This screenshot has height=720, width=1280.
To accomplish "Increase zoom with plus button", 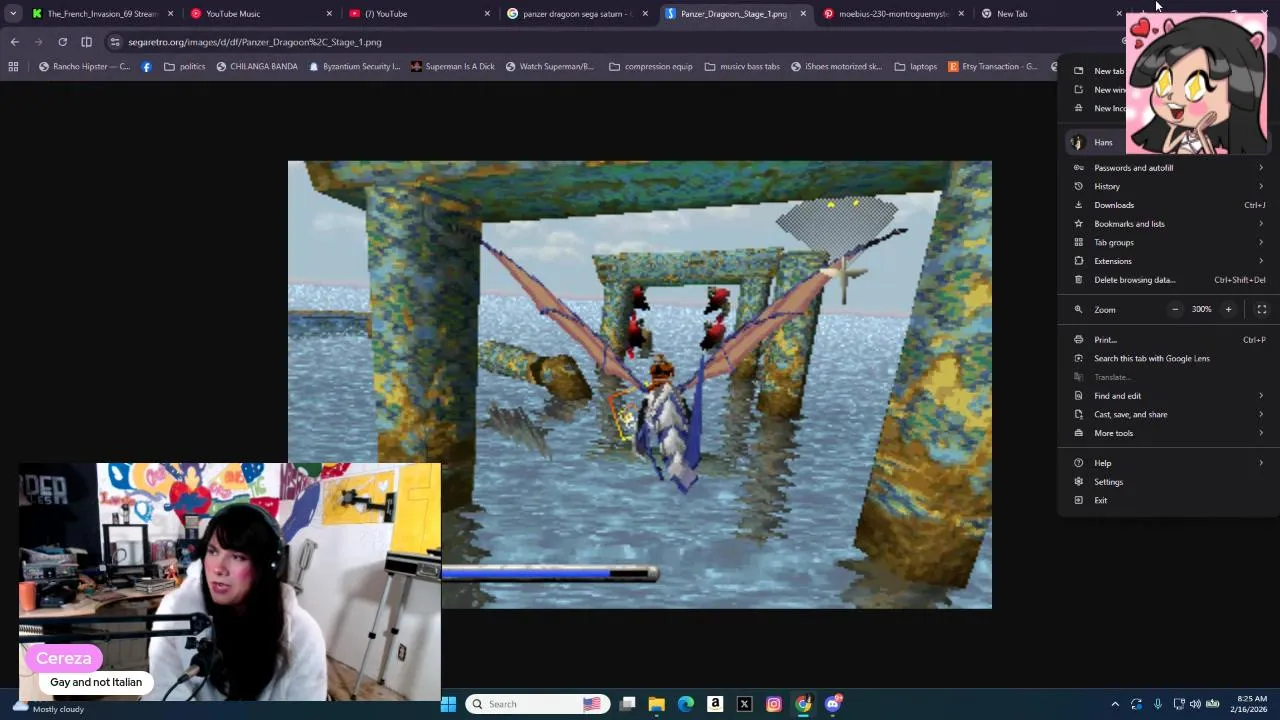I will 1228,309.
